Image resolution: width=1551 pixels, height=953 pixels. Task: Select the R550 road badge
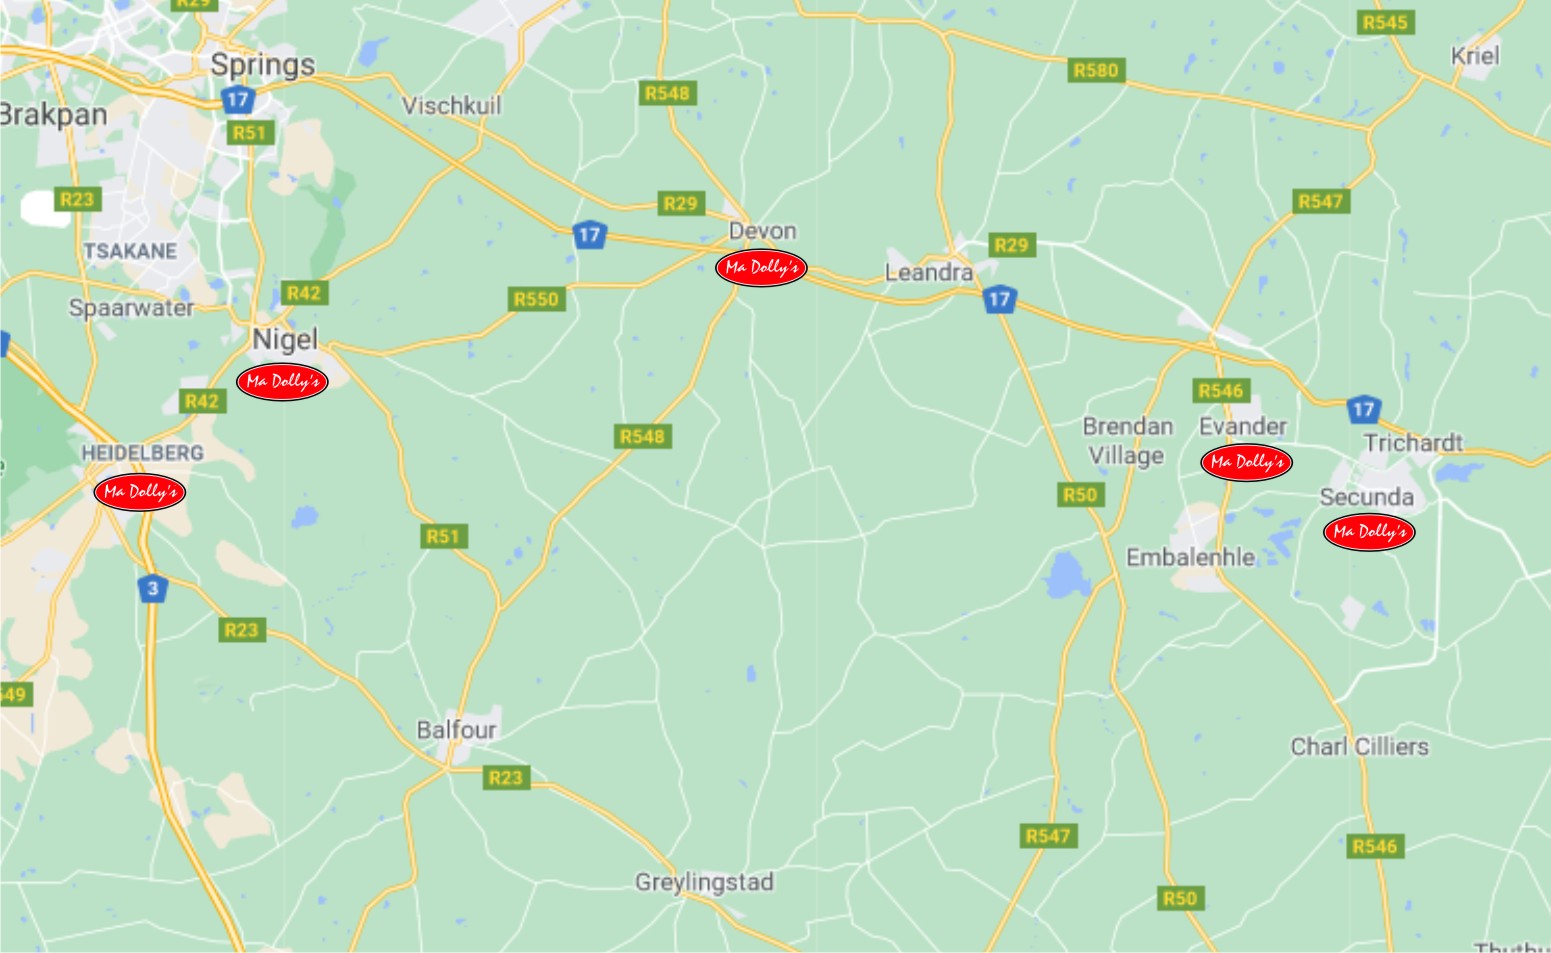(536, 299)
